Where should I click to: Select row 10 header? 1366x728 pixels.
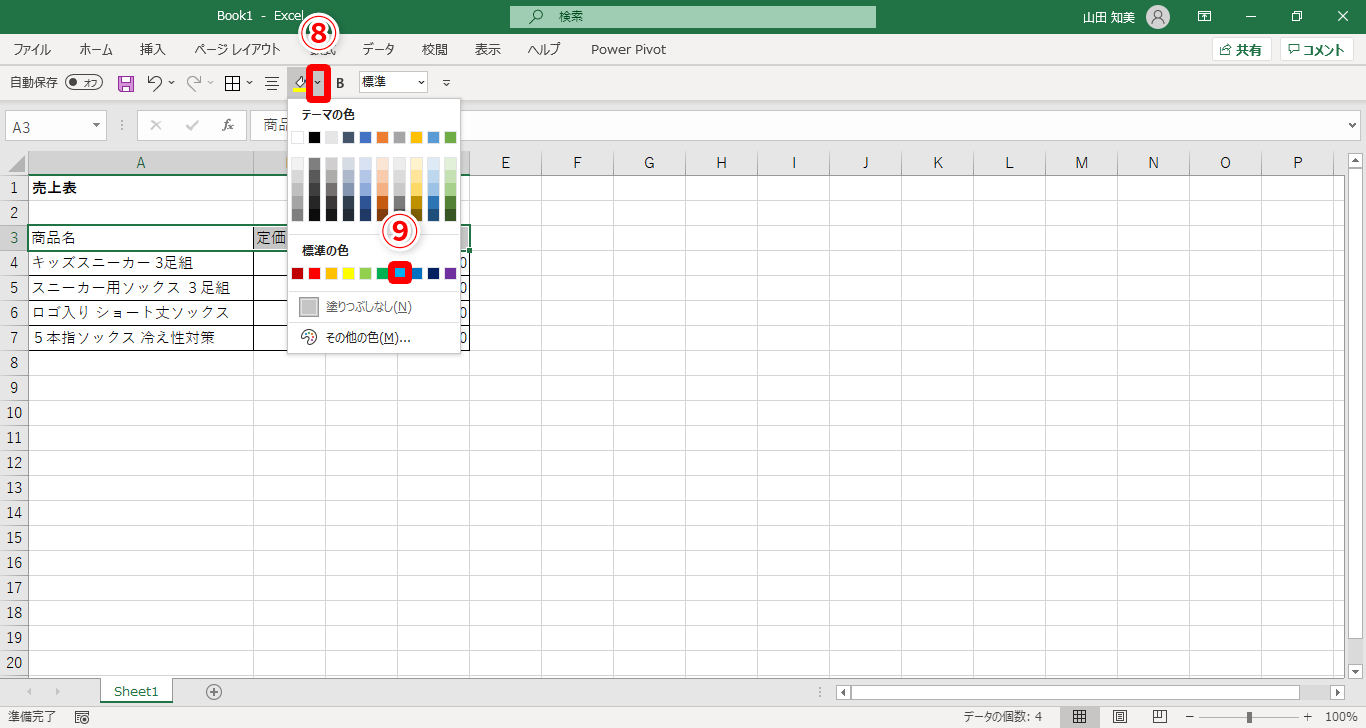click(14, 413)
